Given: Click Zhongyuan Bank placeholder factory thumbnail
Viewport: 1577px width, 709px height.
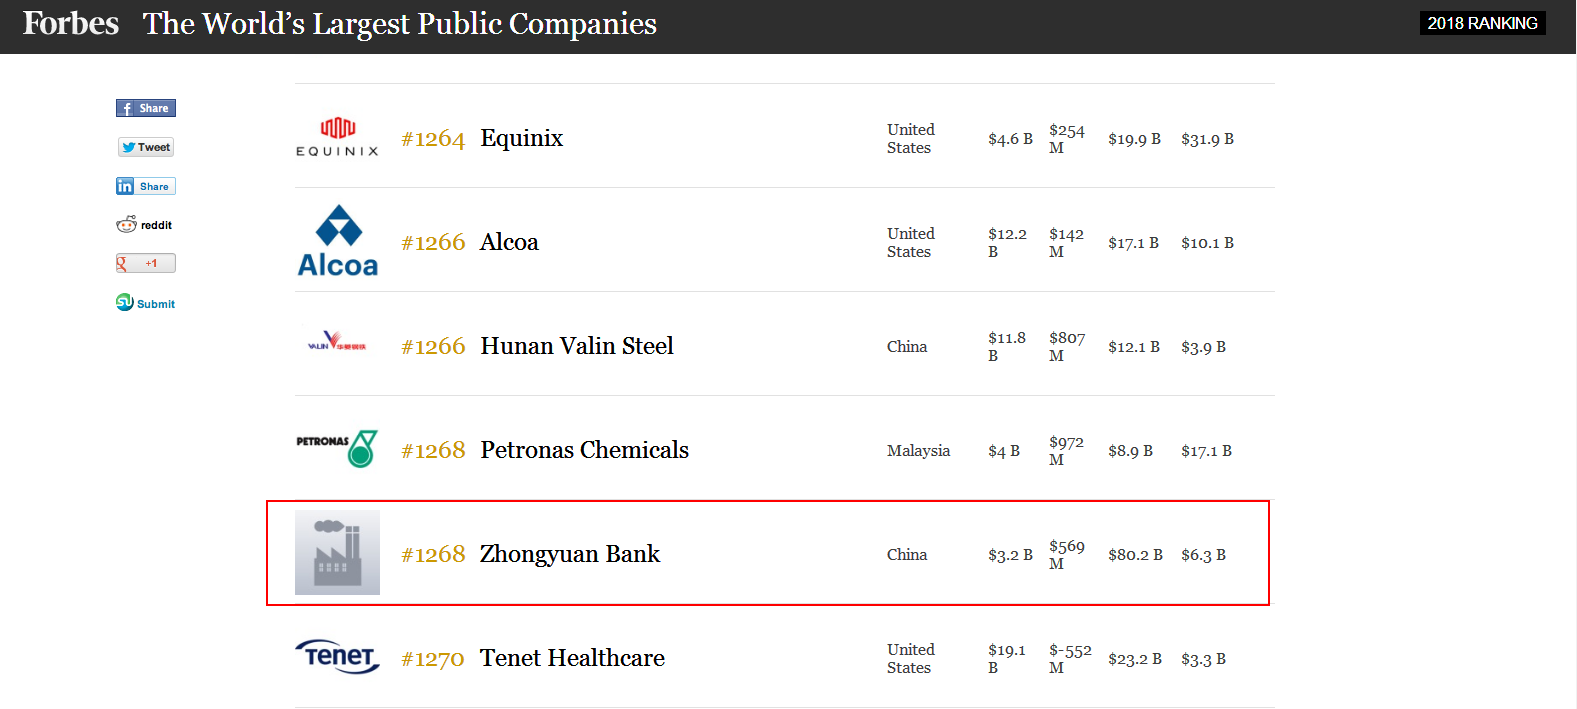Looking at the screenshot, I should point(337,553).
